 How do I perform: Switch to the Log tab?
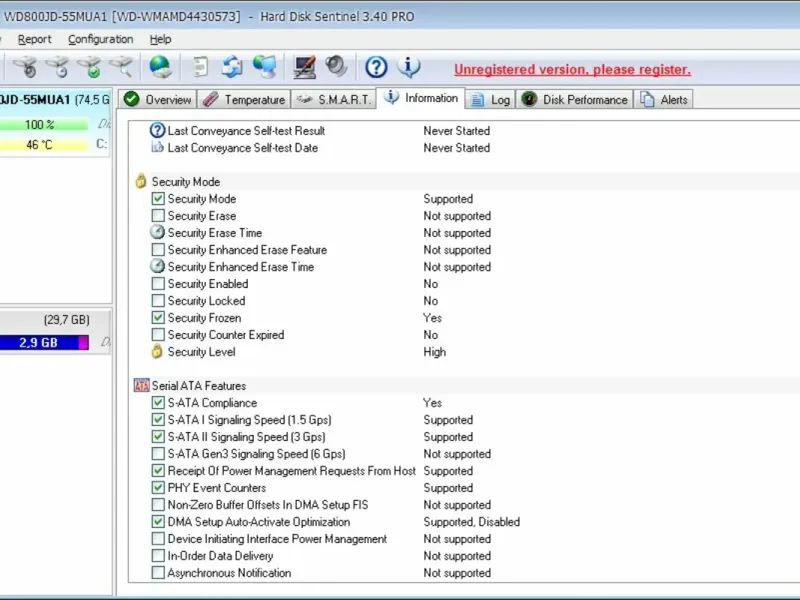(490, 99)
